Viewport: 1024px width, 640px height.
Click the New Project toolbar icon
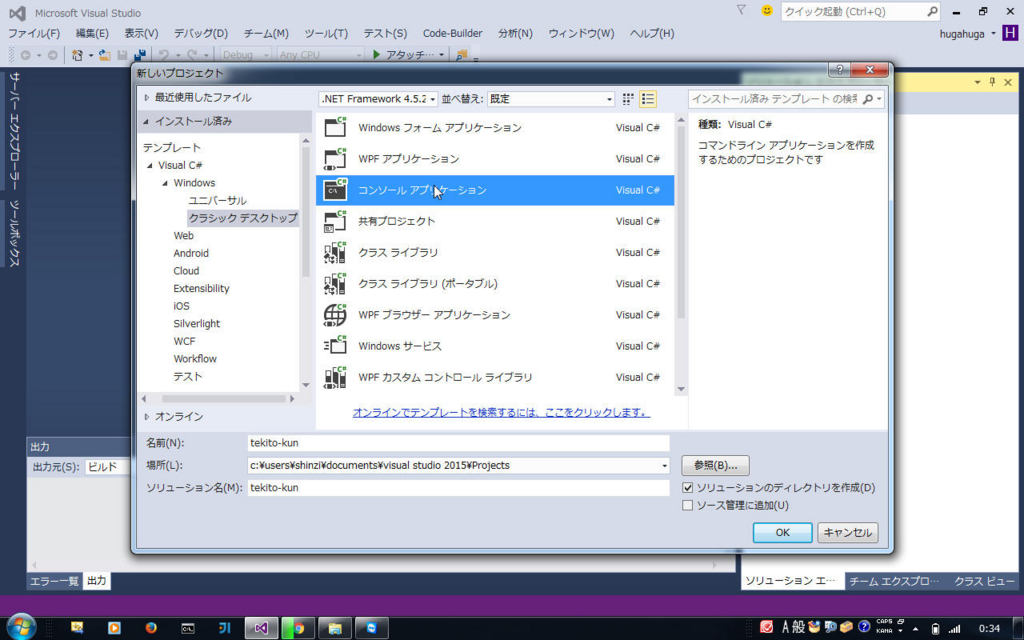(78, 56)
